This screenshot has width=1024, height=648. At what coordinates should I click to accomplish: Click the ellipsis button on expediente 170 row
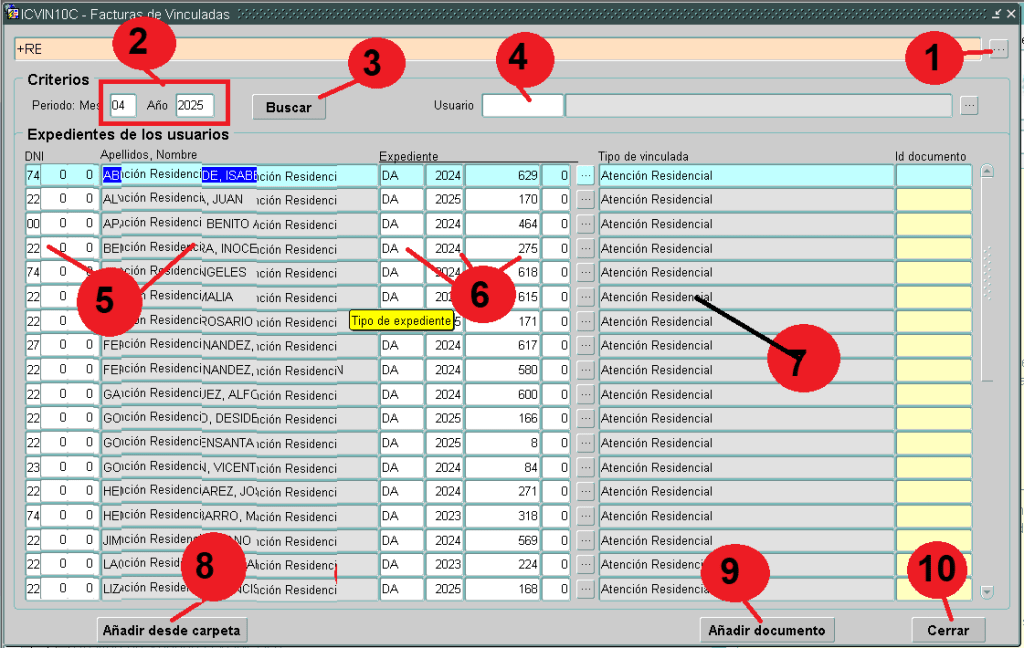[x=585, y=199]
